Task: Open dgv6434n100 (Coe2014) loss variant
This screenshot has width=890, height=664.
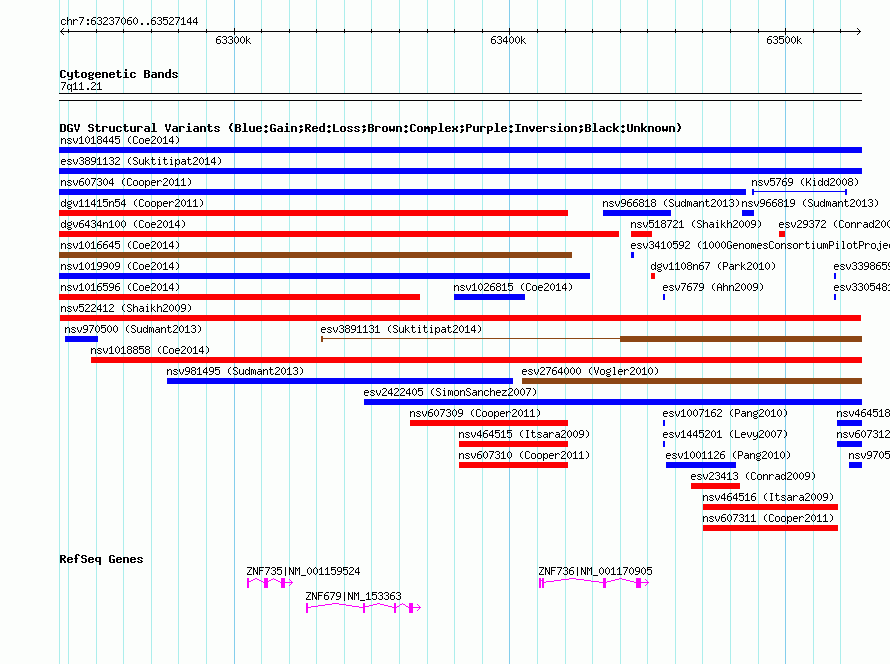Action: pos(339,234)
